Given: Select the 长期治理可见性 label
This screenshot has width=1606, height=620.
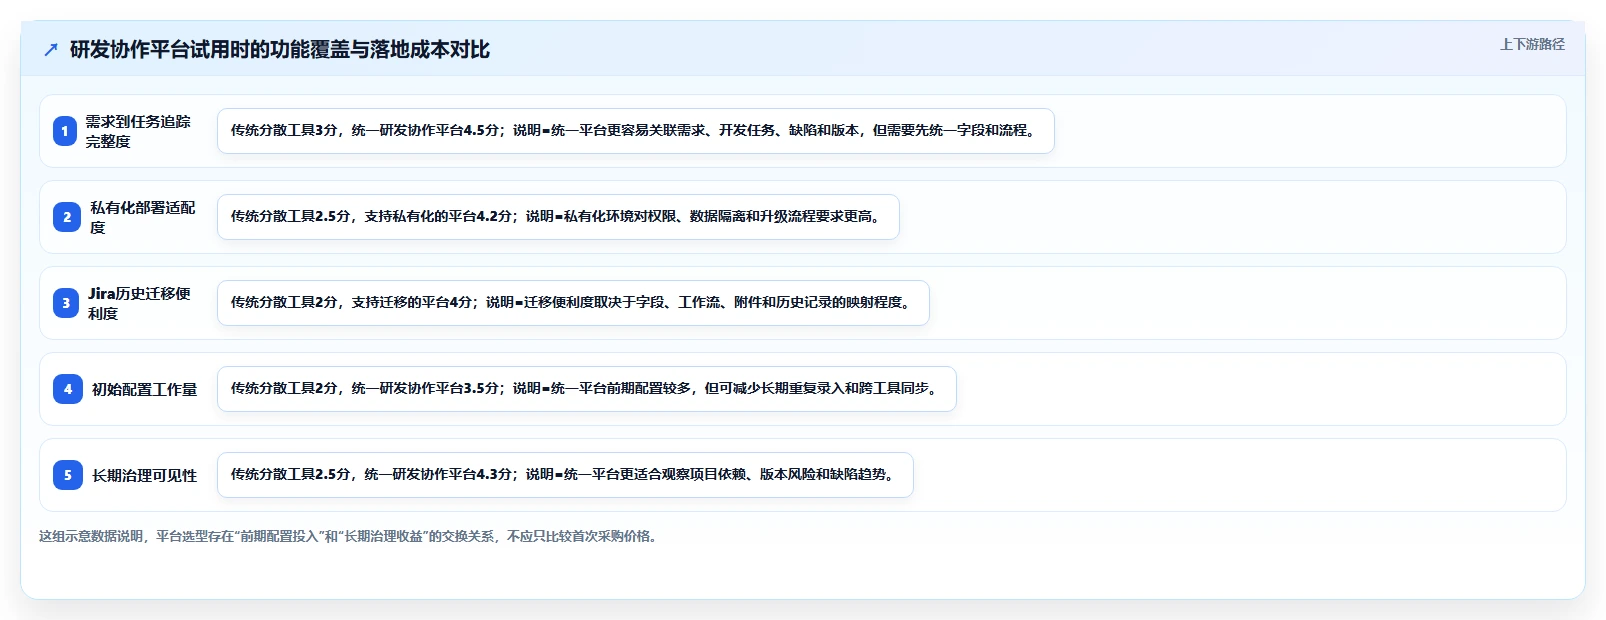Looking at the screenshot, I should click(x=145, y=475).
